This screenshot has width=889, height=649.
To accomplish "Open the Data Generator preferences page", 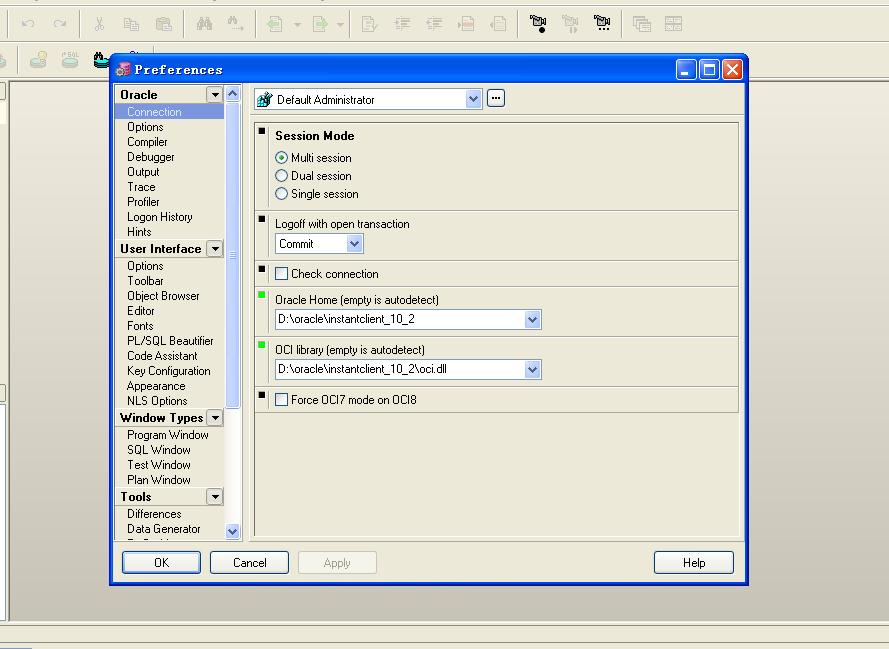I will click(x=163, y=528).
